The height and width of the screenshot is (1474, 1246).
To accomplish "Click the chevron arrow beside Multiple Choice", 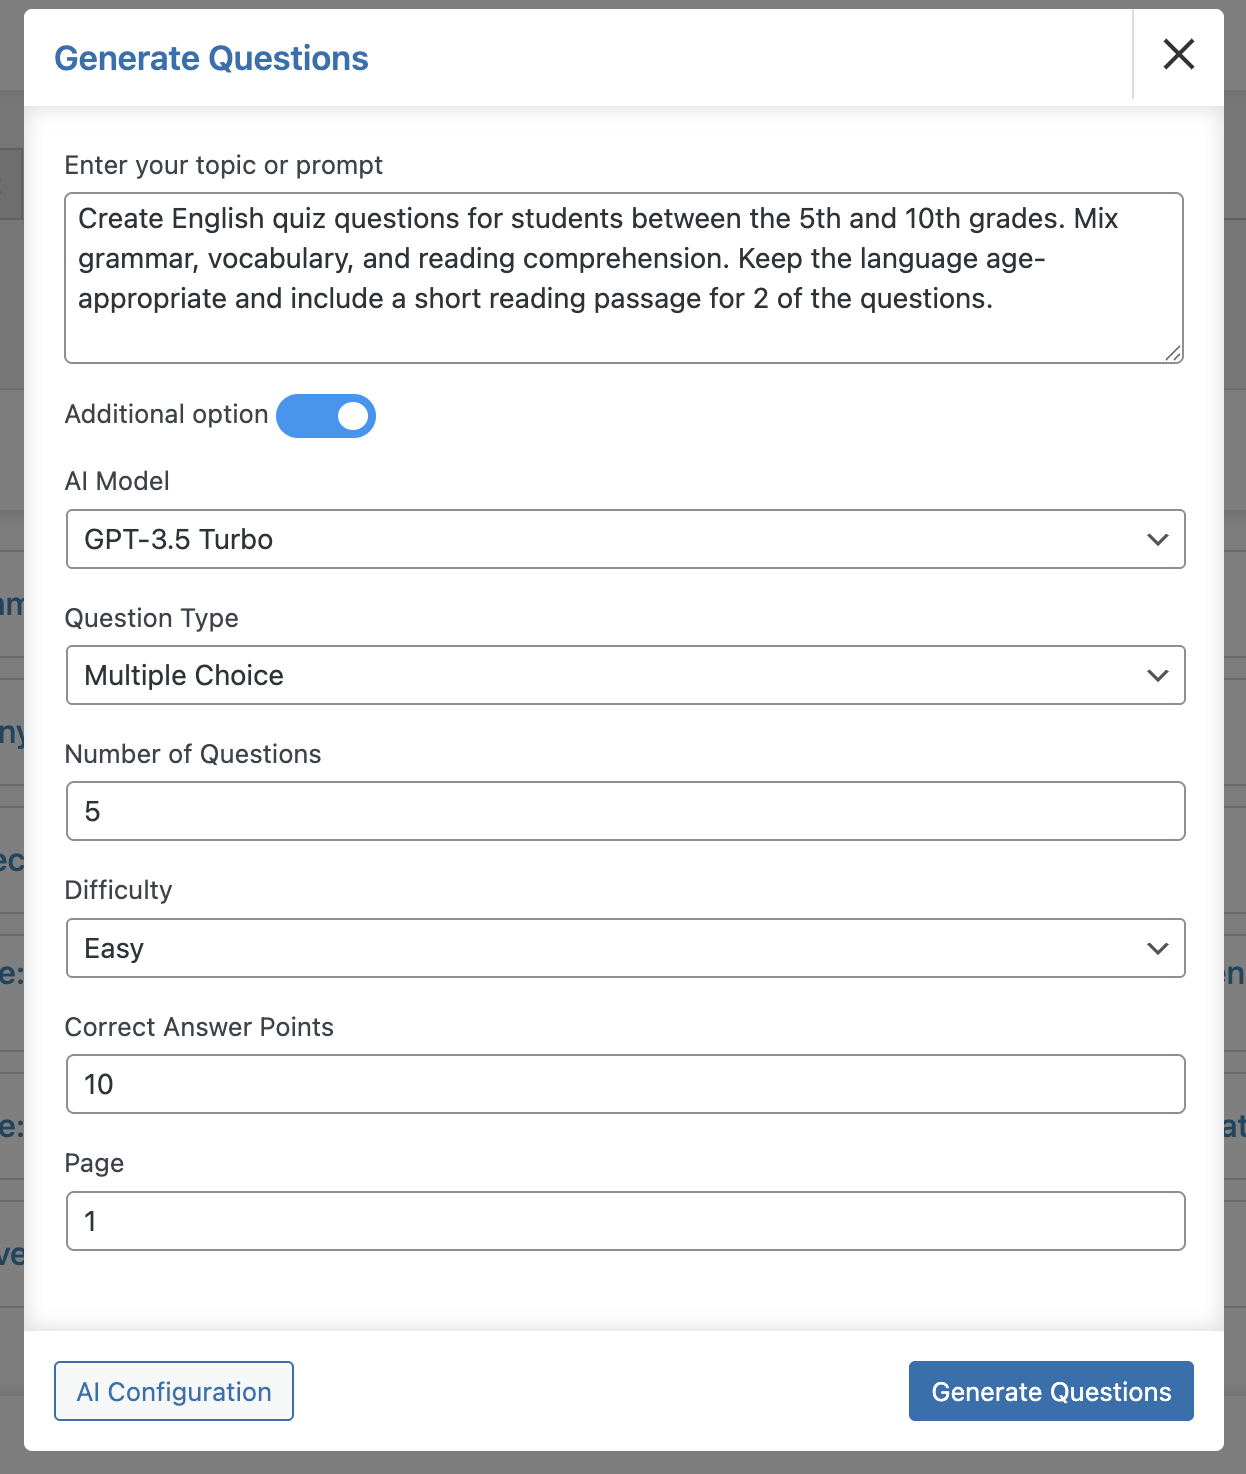I will pyautogui.click(x=1157, y=676).
